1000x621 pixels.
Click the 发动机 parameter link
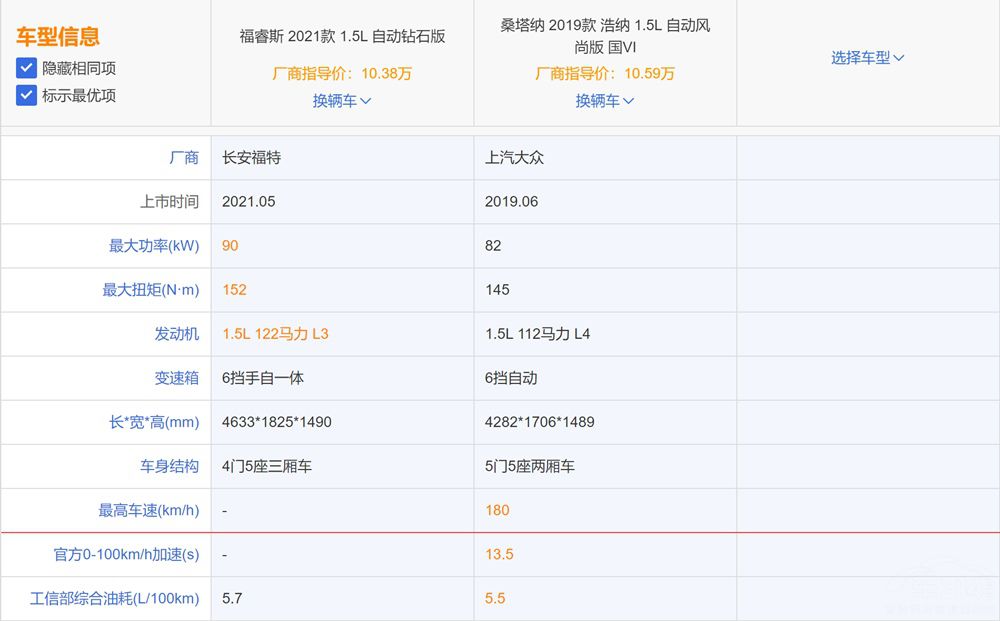[x=176, y=334]
